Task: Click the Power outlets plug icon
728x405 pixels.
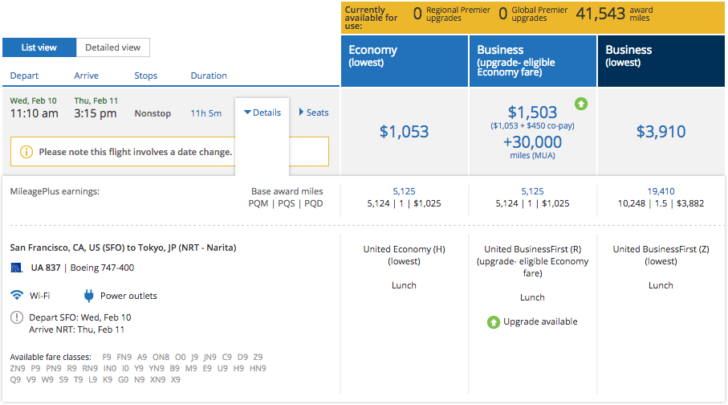Action: 89,296
